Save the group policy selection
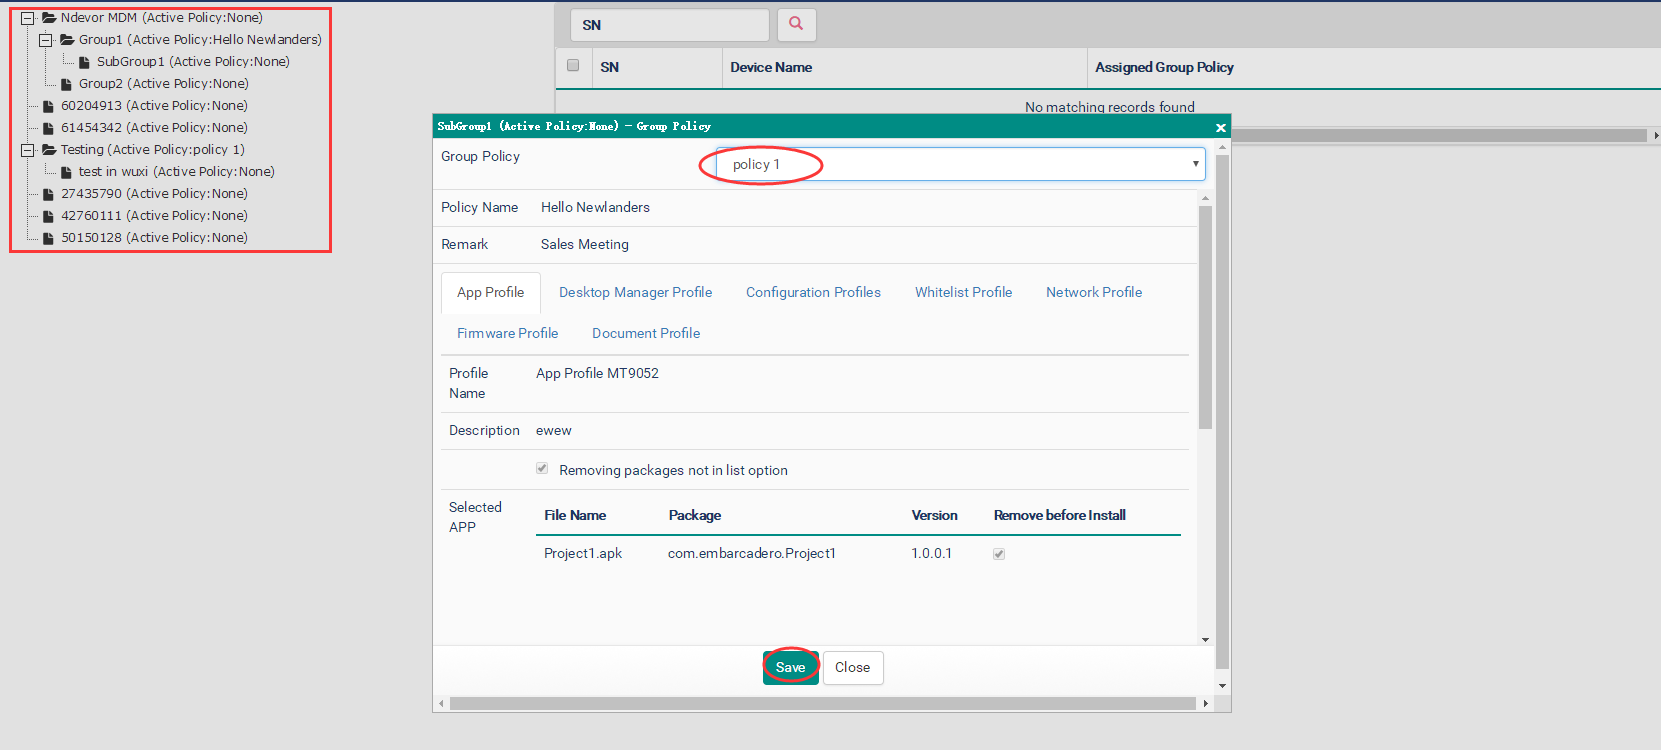 tap(790, 667)
